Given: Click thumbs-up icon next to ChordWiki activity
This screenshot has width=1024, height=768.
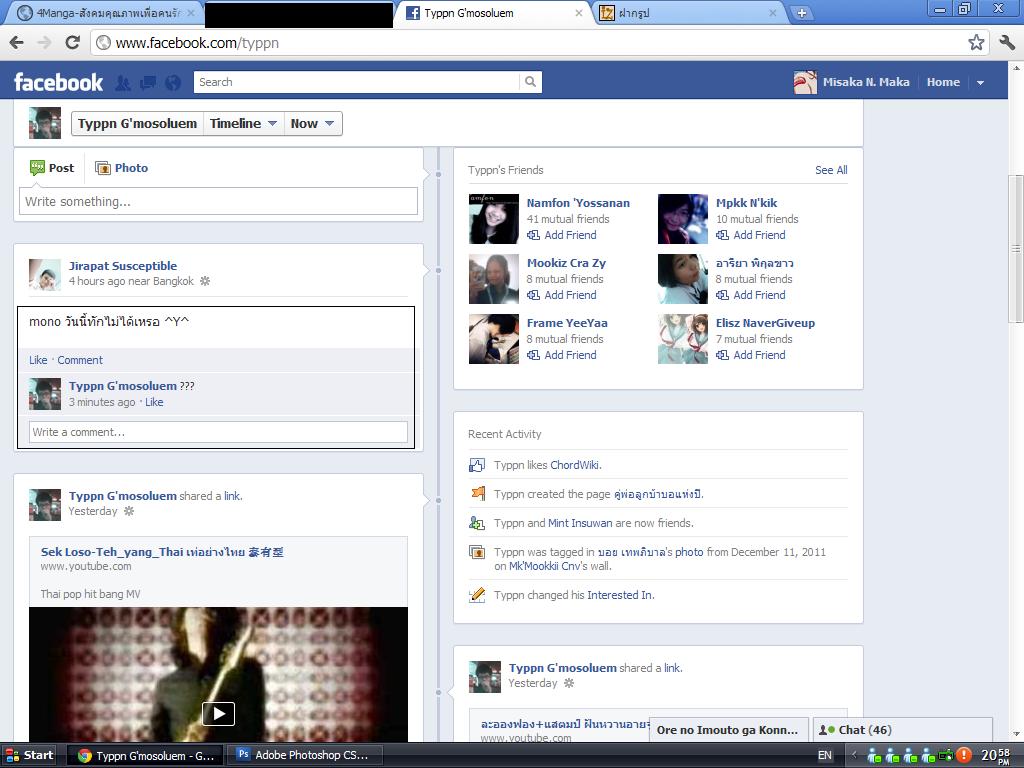Looking at the screenshot, I should tap(477, 465).
